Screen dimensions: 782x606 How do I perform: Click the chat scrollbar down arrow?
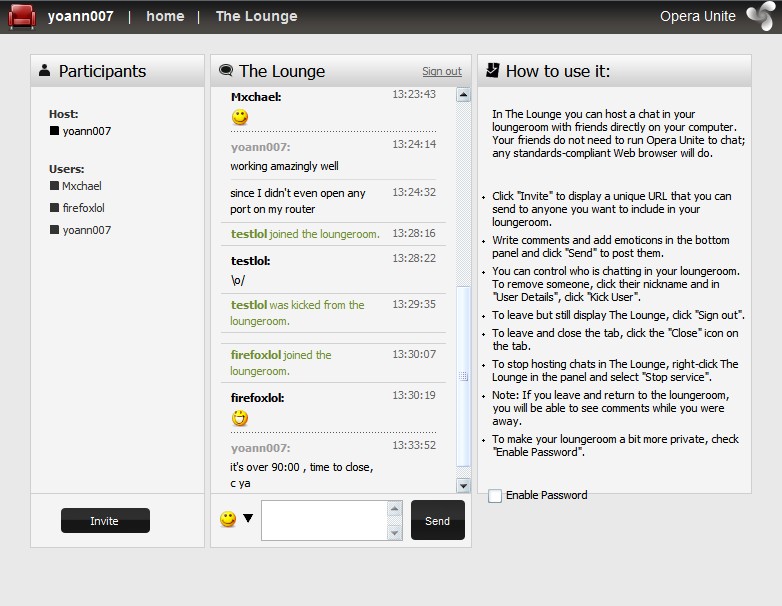463,485
